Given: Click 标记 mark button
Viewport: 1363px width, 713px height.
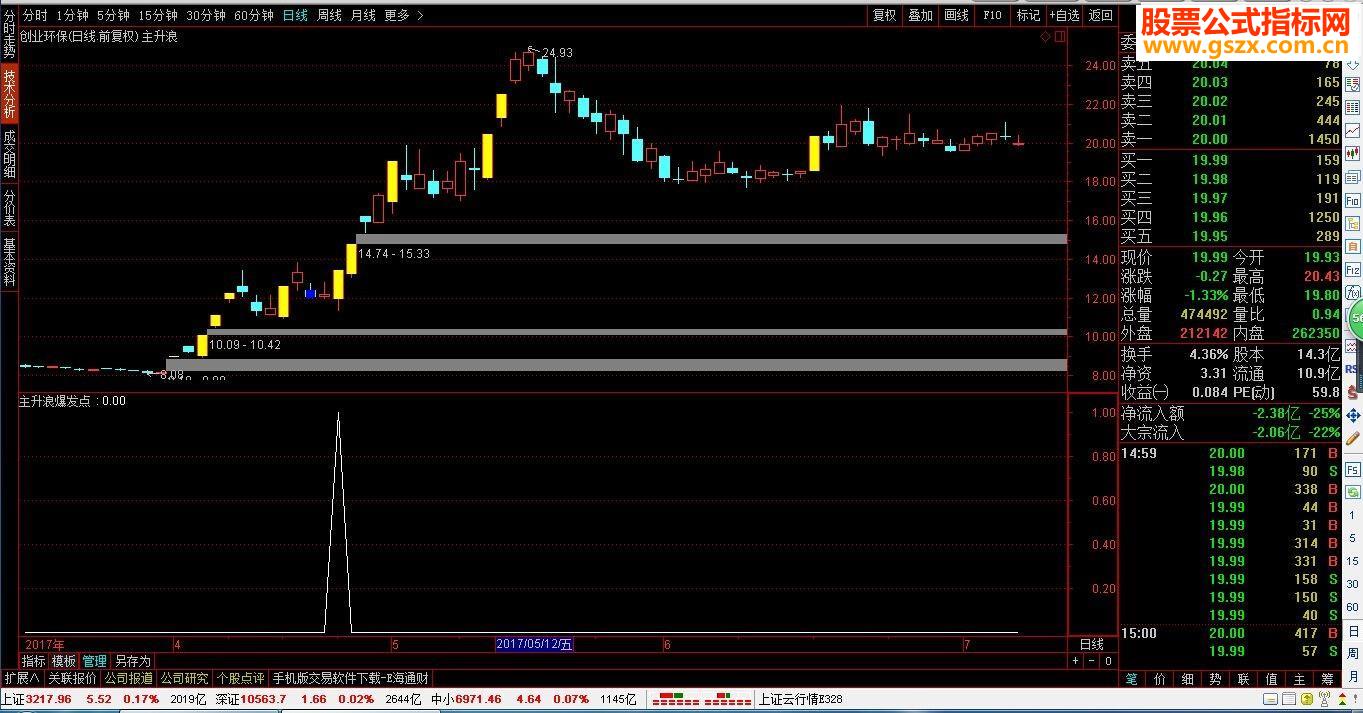Looking at the screenshot, I should [1028, 15].
